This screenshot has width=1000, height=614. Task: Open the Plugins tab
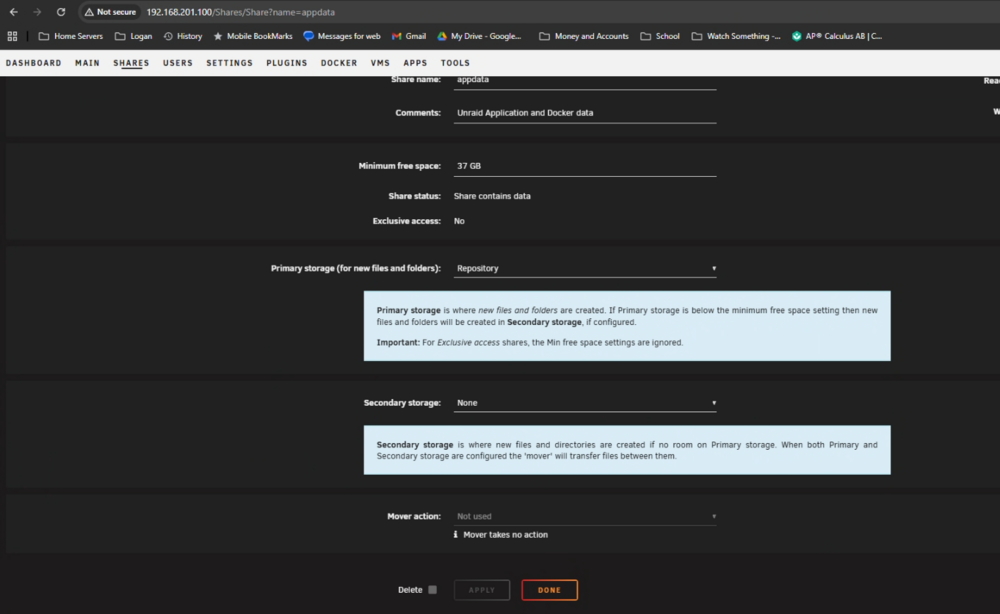[287, 63]
